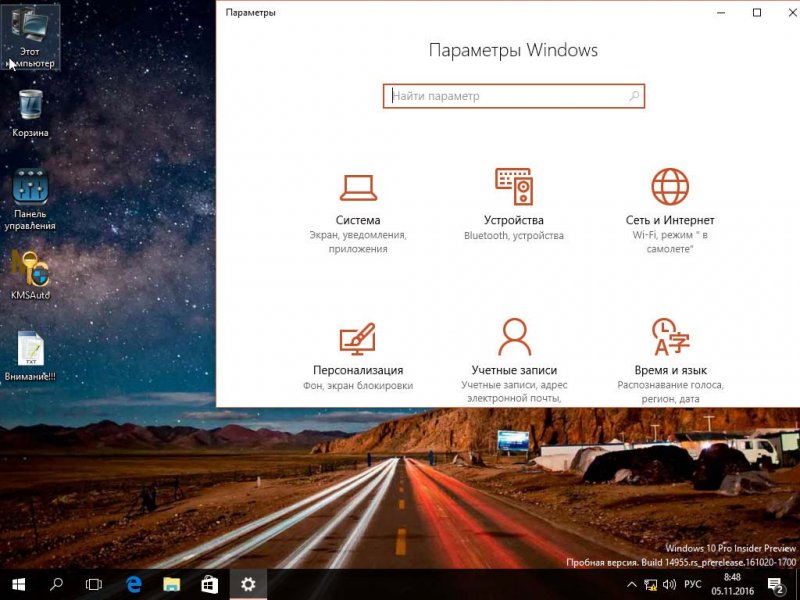Screen dimensions: 800x600
Task: Click "Учетные записи, адрес электронной почты" description
Action: (514, 392)
